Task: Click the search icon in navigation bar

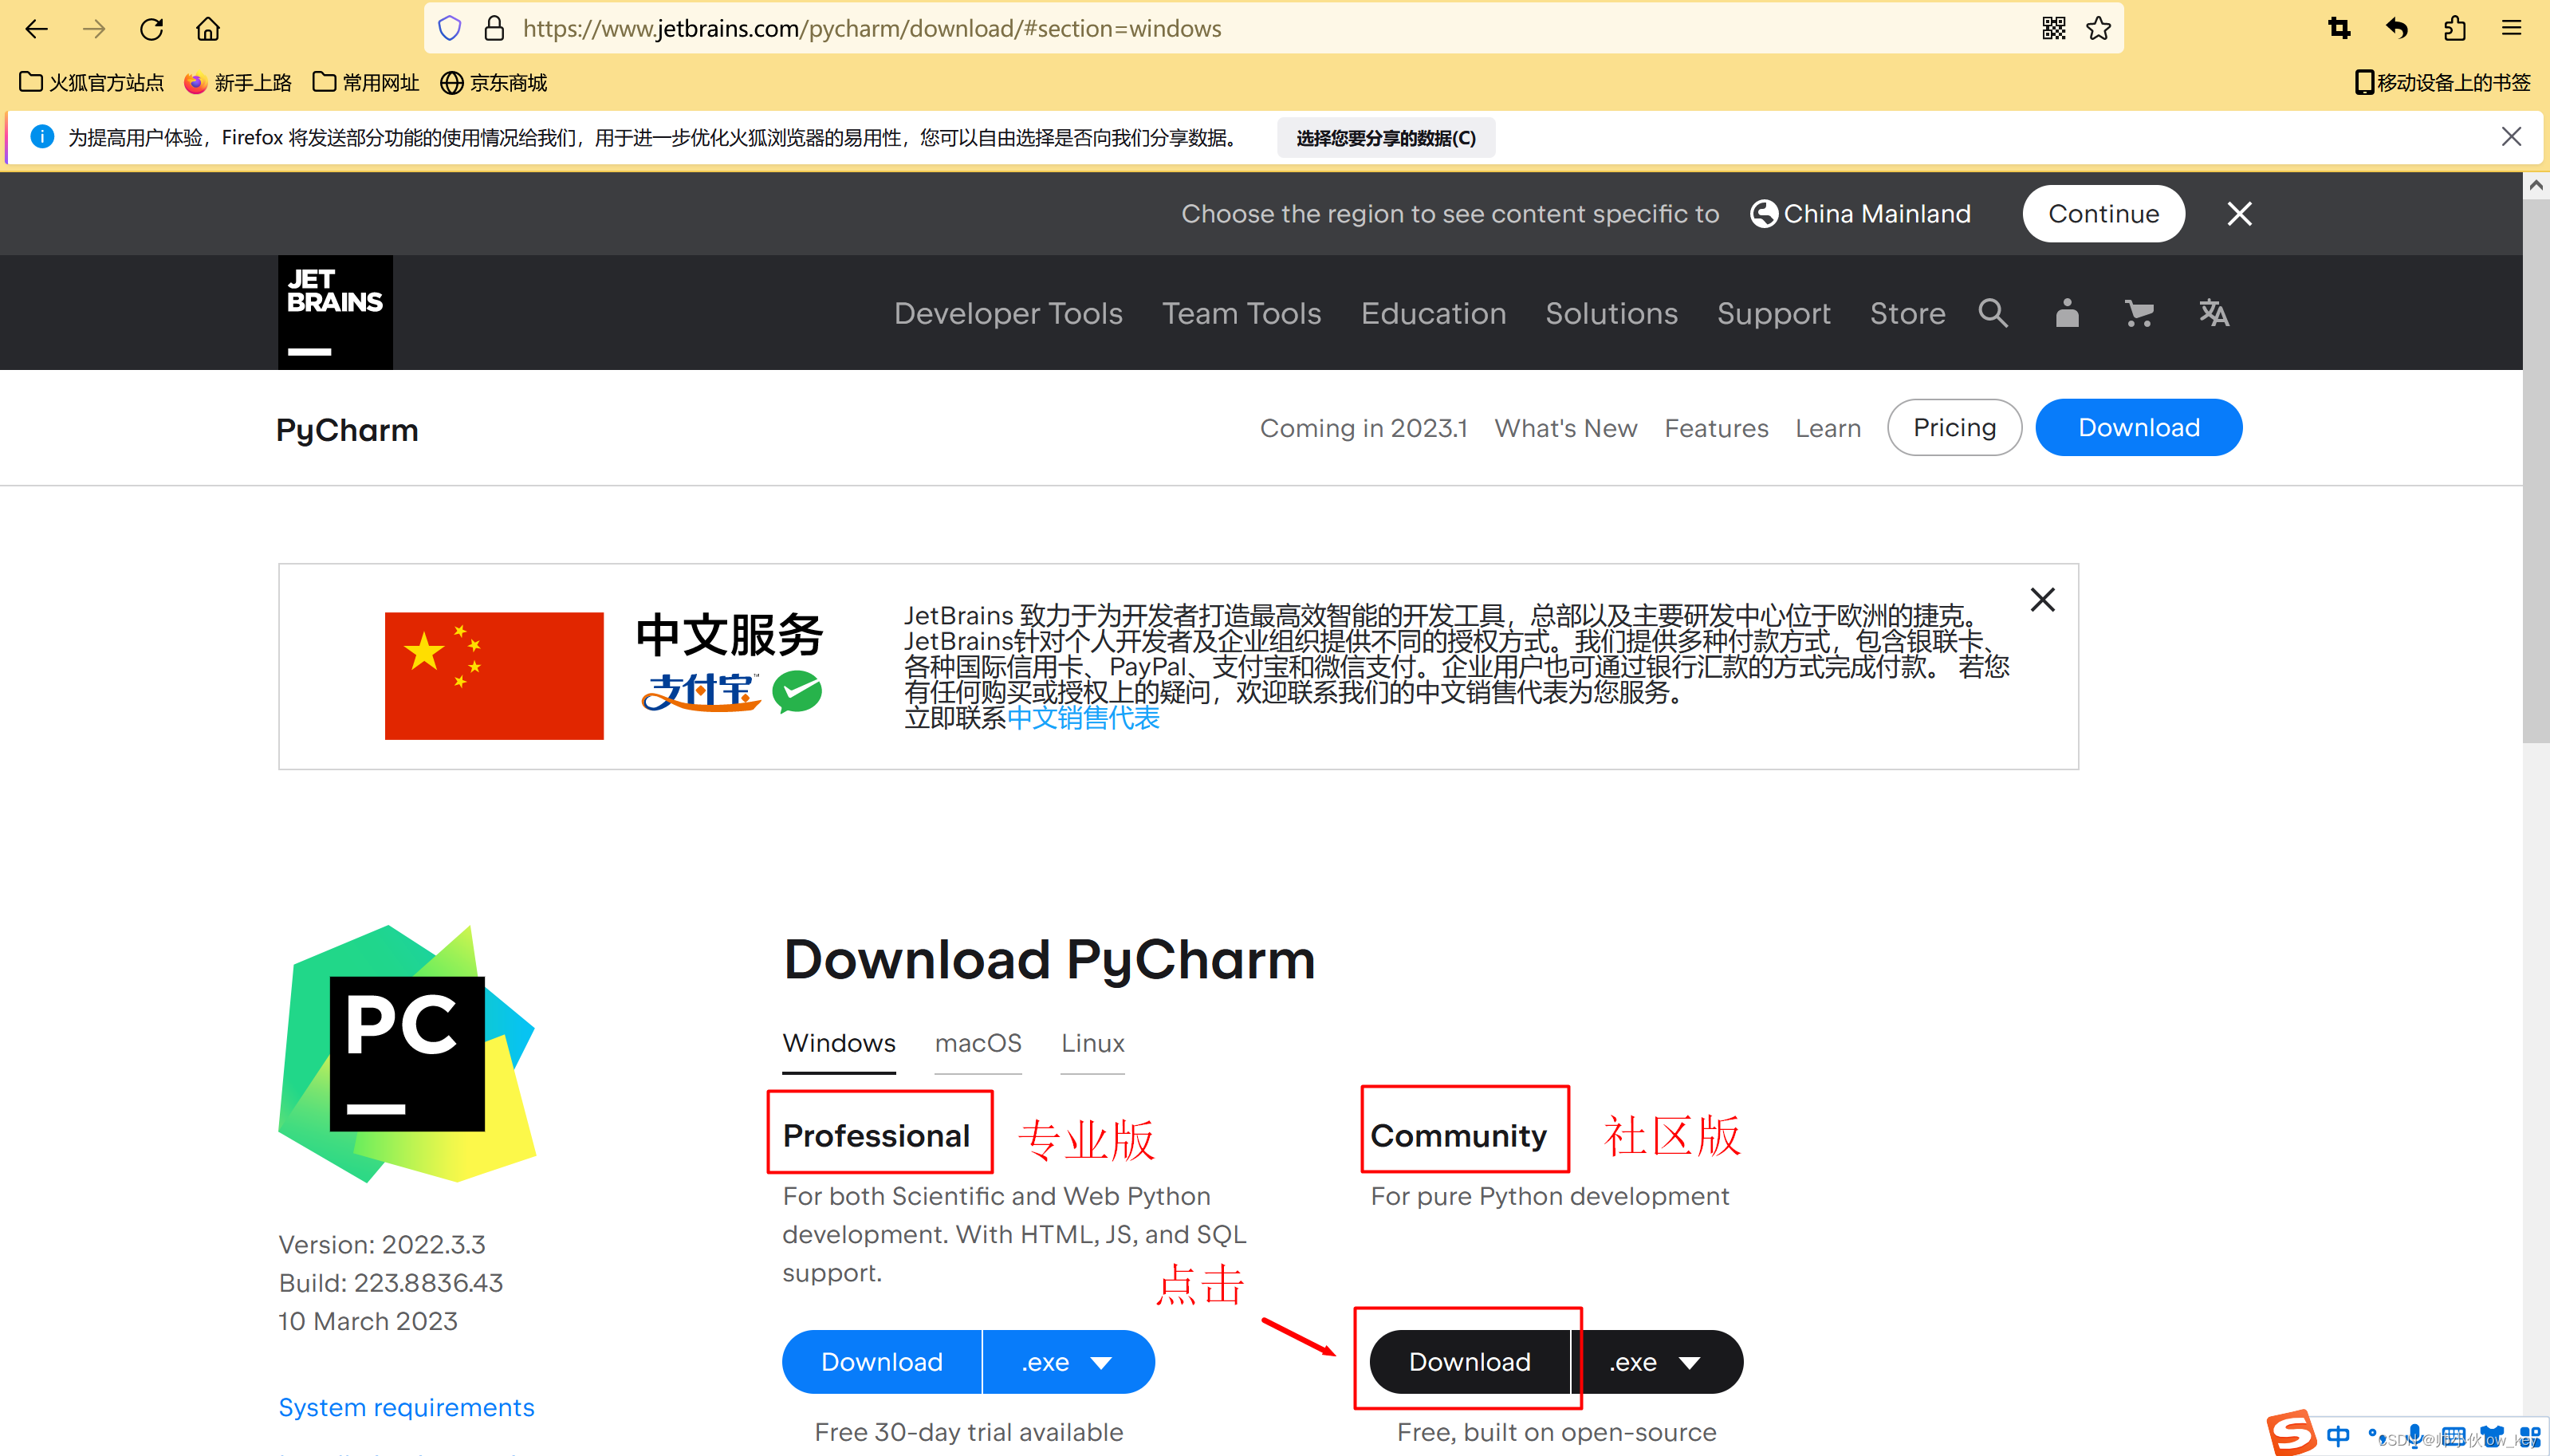Action: [1995, 313]
